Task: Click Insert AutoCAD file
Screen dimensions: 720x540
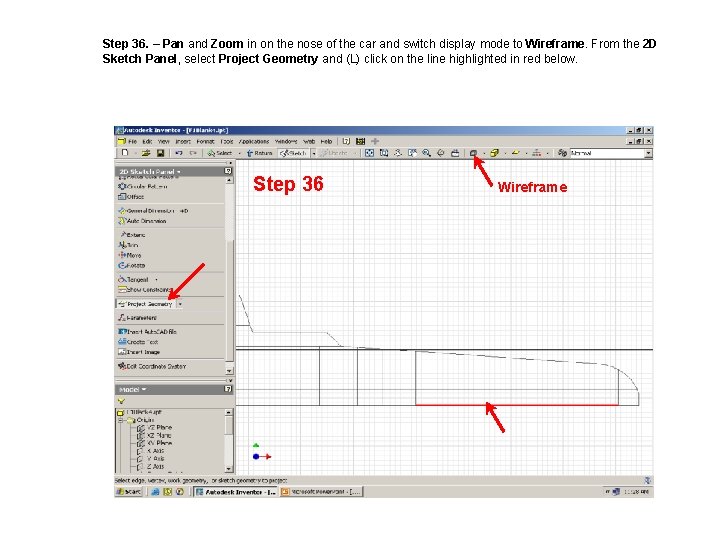Action: 147,332
